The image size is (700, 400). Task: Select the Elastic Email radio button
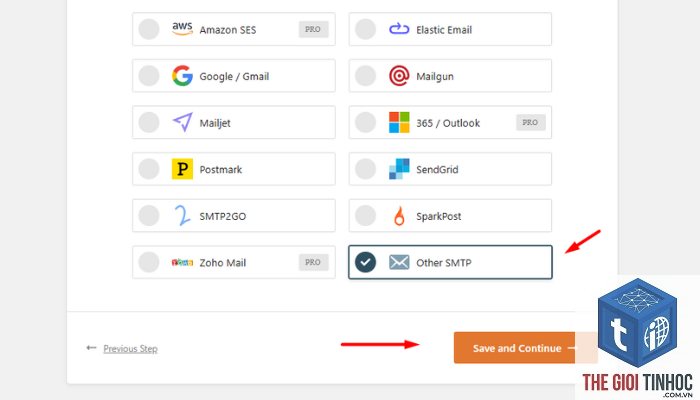[x=365, y=29]
